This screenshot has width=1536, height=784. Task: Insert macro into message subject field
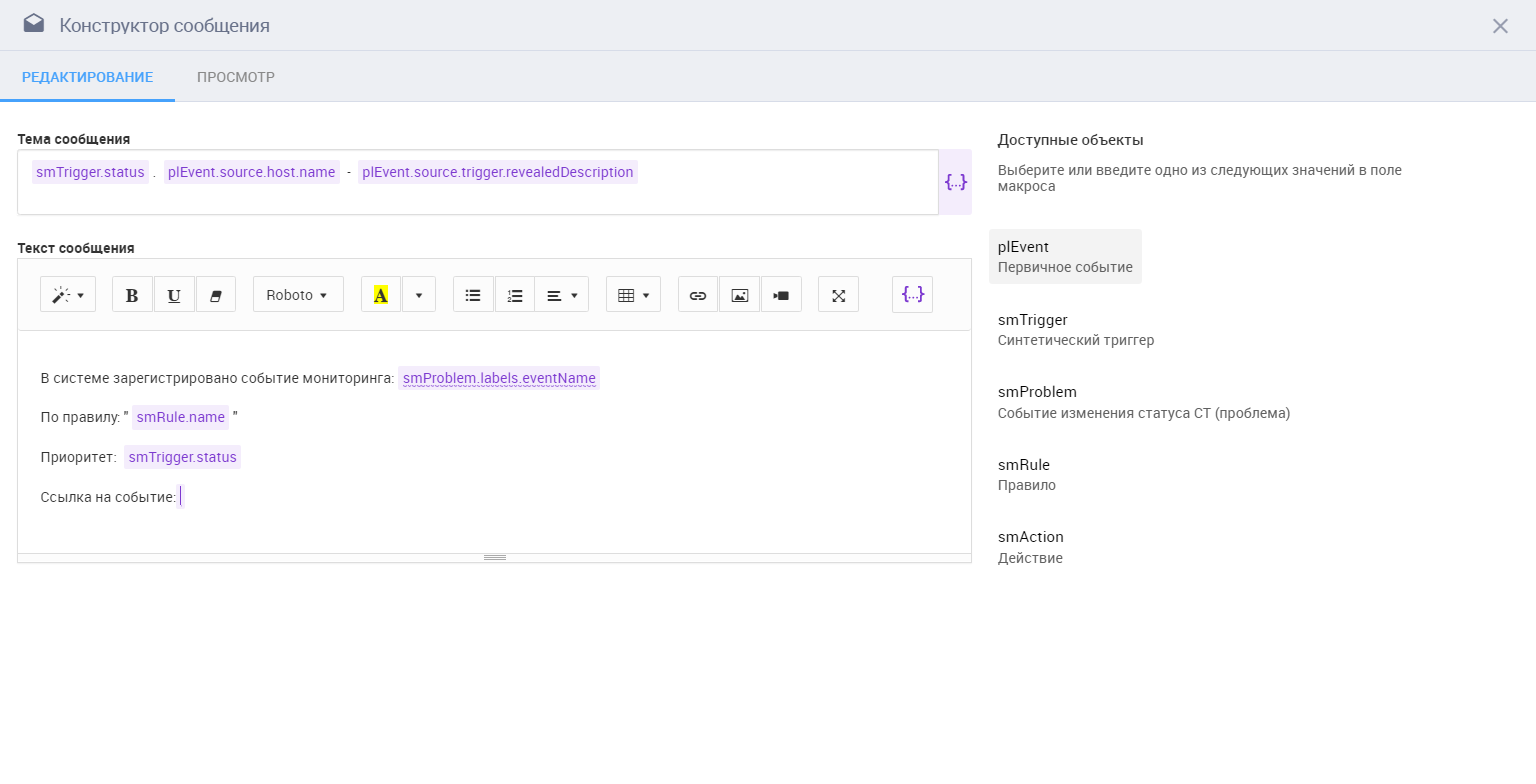click(955, 182)
